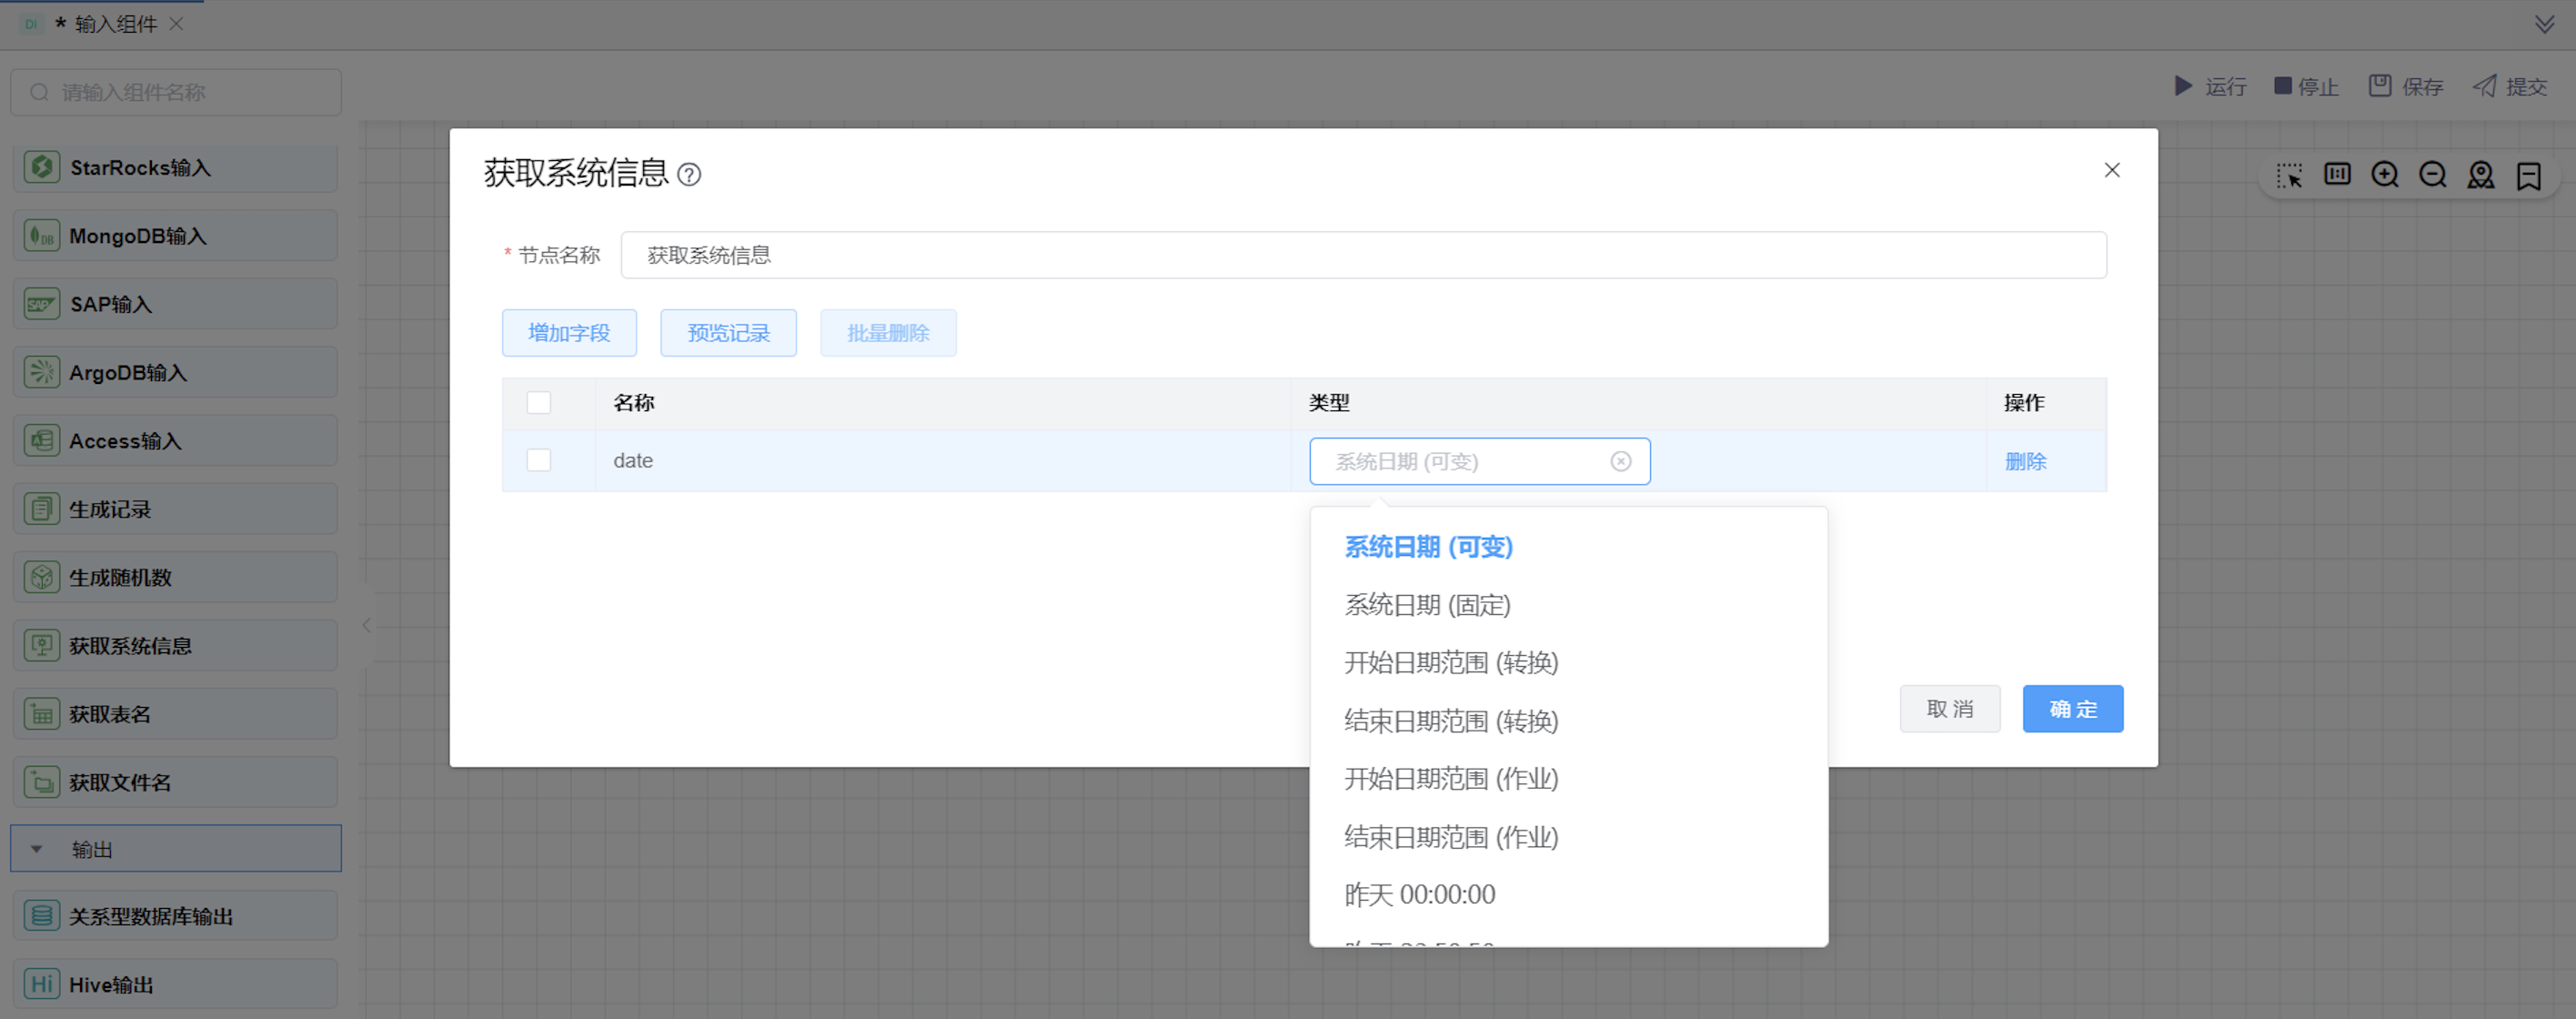Switch to the 输入组件 tab
The image size is (2576, 1019).
point(115,24)
